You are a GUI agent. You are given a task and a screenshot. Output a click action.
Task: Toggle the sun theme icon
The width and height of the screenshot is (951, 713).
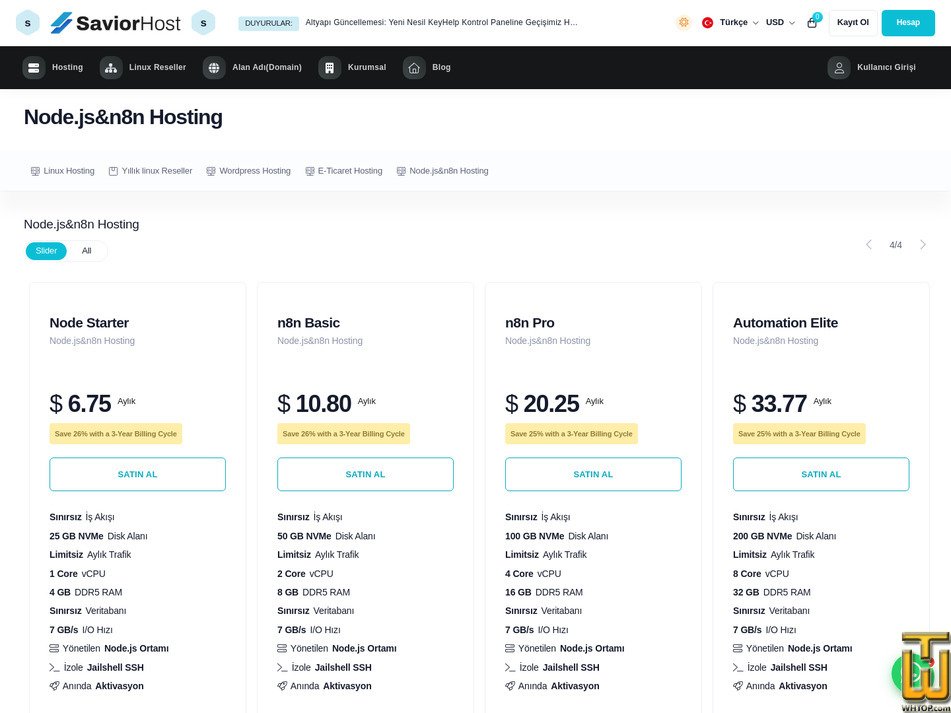point(684,22)
